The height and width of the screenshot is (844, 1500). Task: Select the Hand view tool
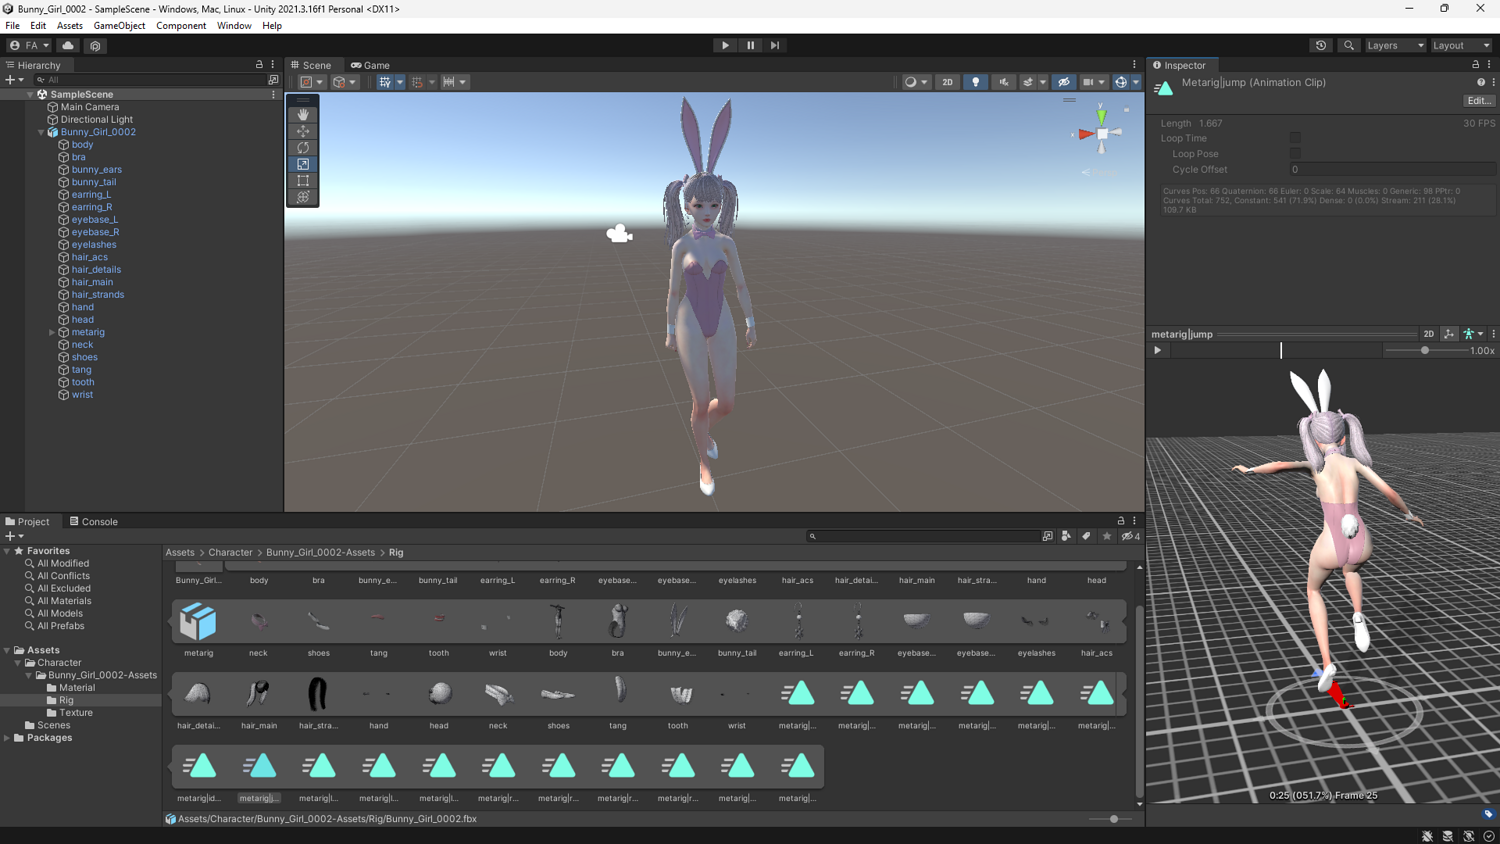pos(303,114)
